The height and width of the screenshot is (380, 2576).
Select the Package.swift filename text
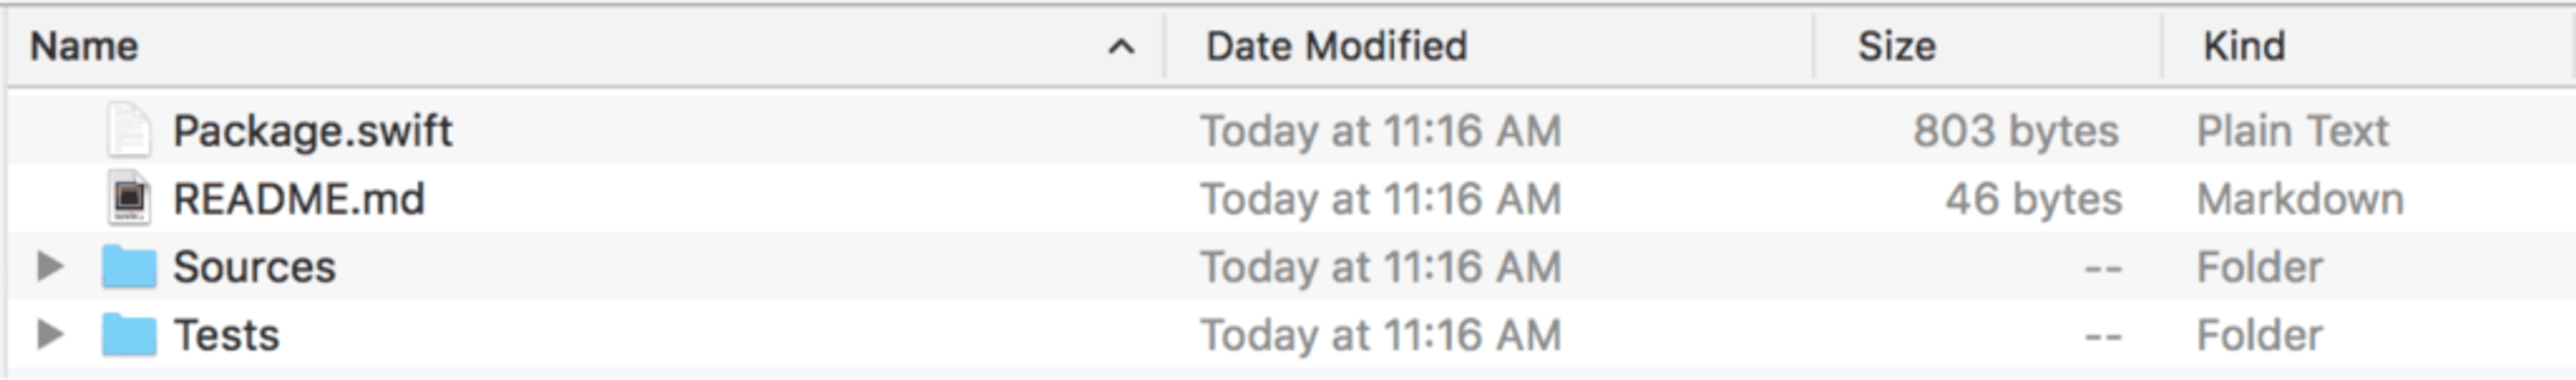click(312, 132)
